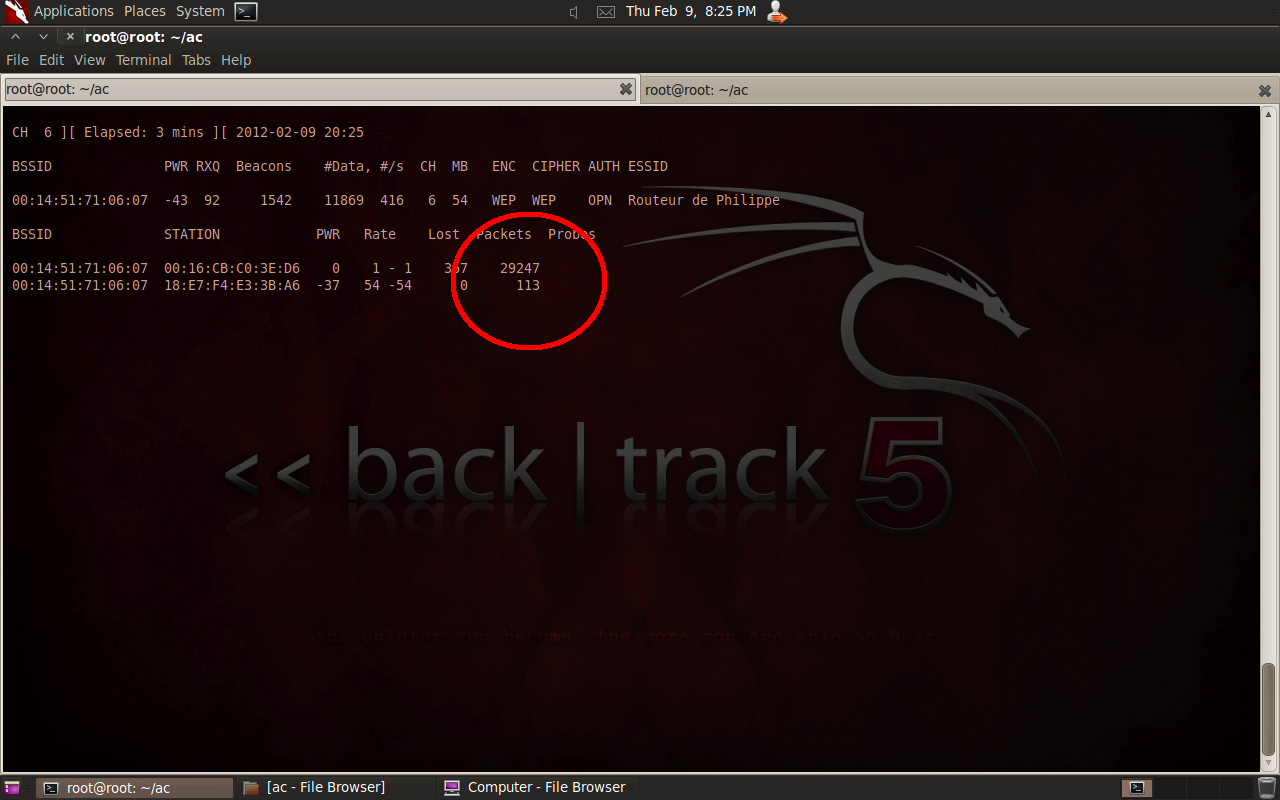Open the Edit menu
The width and height of the screenshot is (1280, 800).
51,60
